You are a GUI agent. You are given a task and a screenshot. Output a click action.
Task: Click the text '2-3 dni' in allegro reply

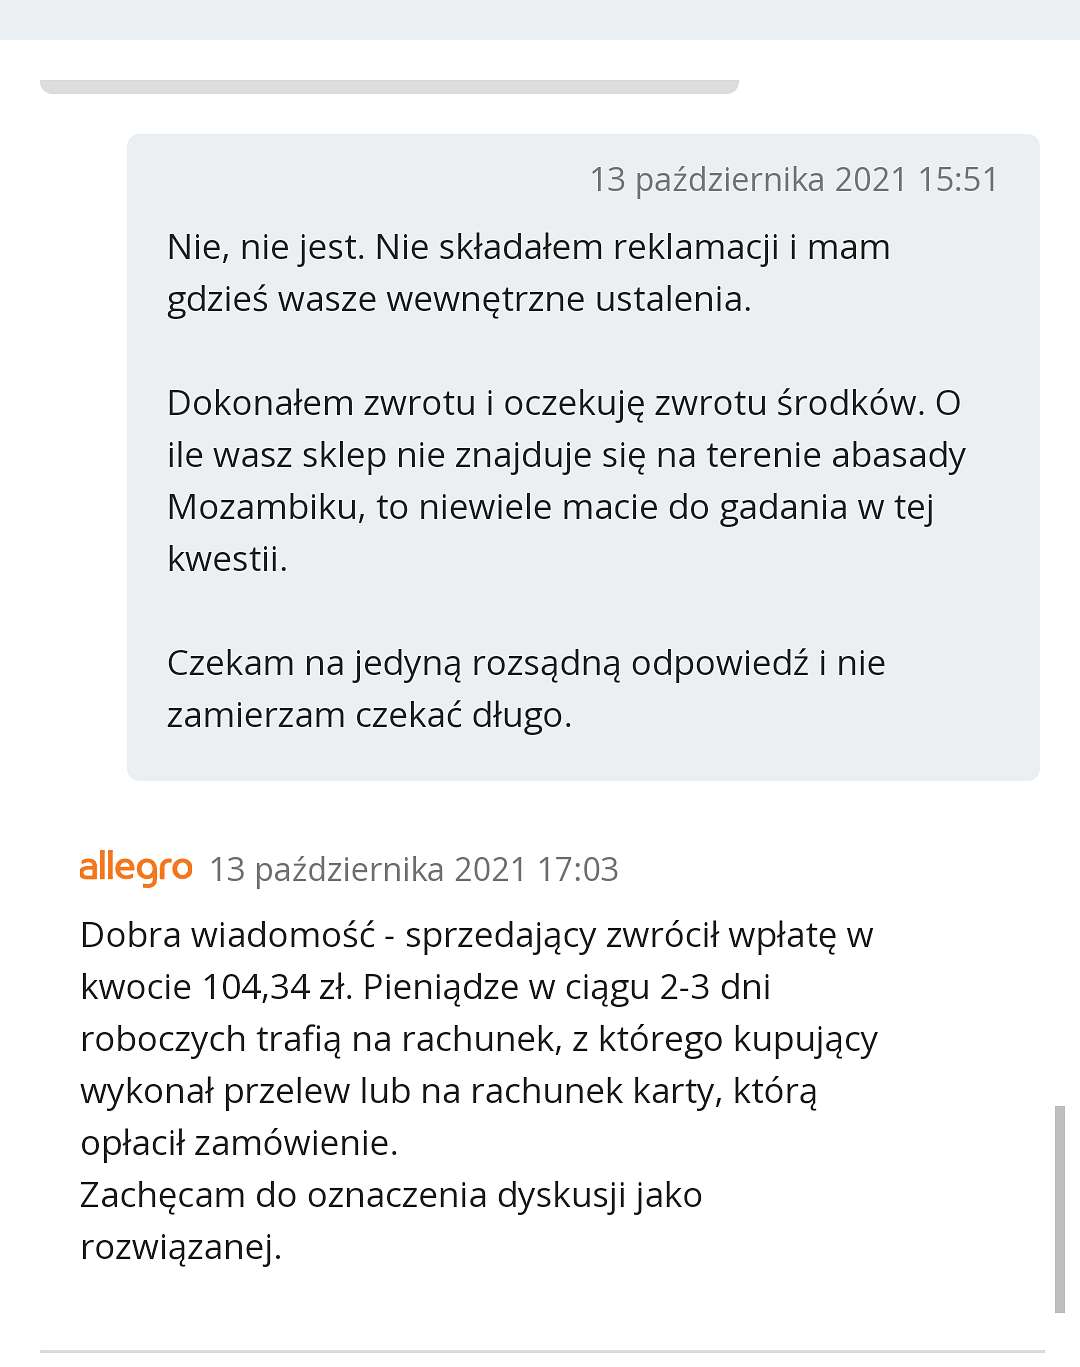[715, 988]
